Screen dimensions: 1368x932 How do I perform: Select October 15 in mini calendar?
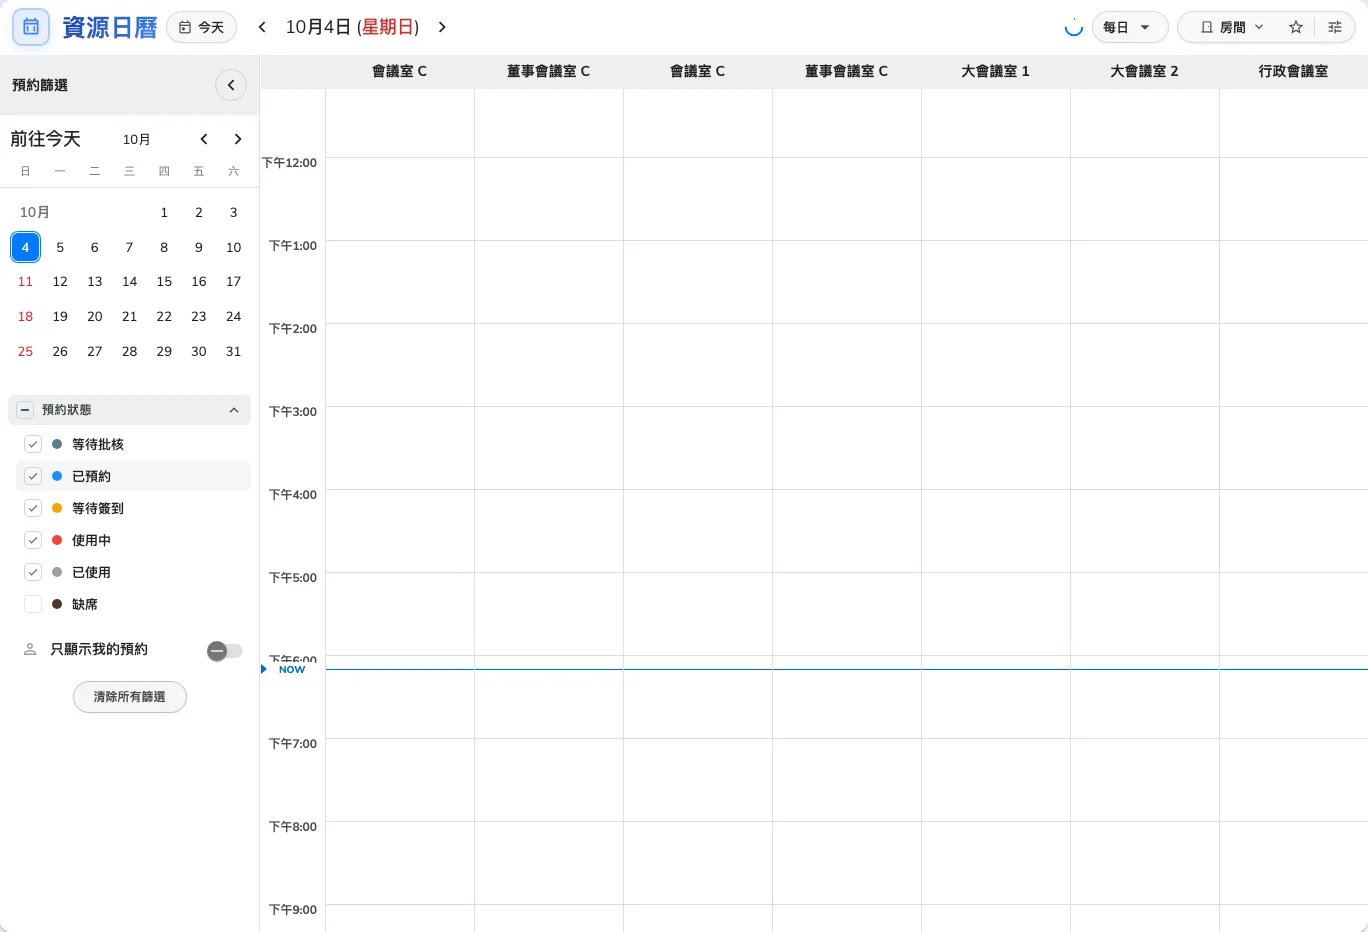[x=164, y=282]
